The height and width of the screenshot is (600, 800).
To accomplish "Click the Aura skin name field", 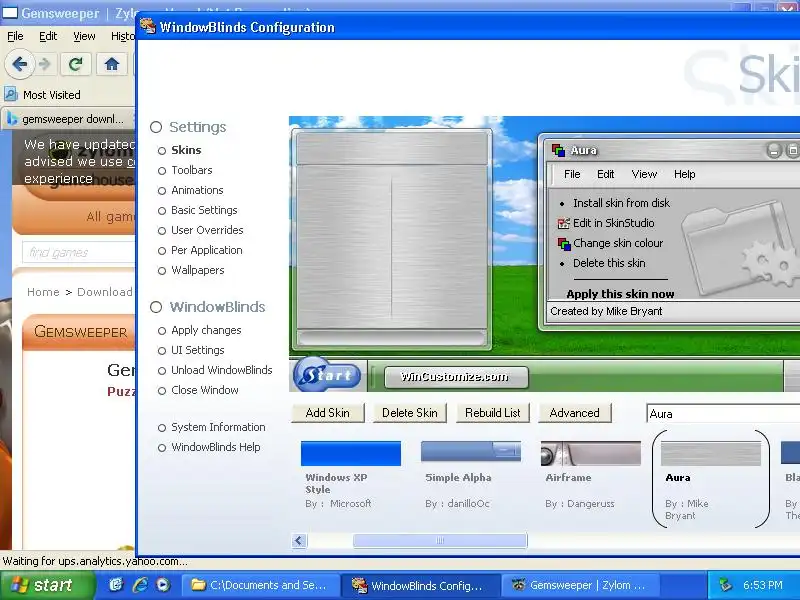I will (723, 414).
